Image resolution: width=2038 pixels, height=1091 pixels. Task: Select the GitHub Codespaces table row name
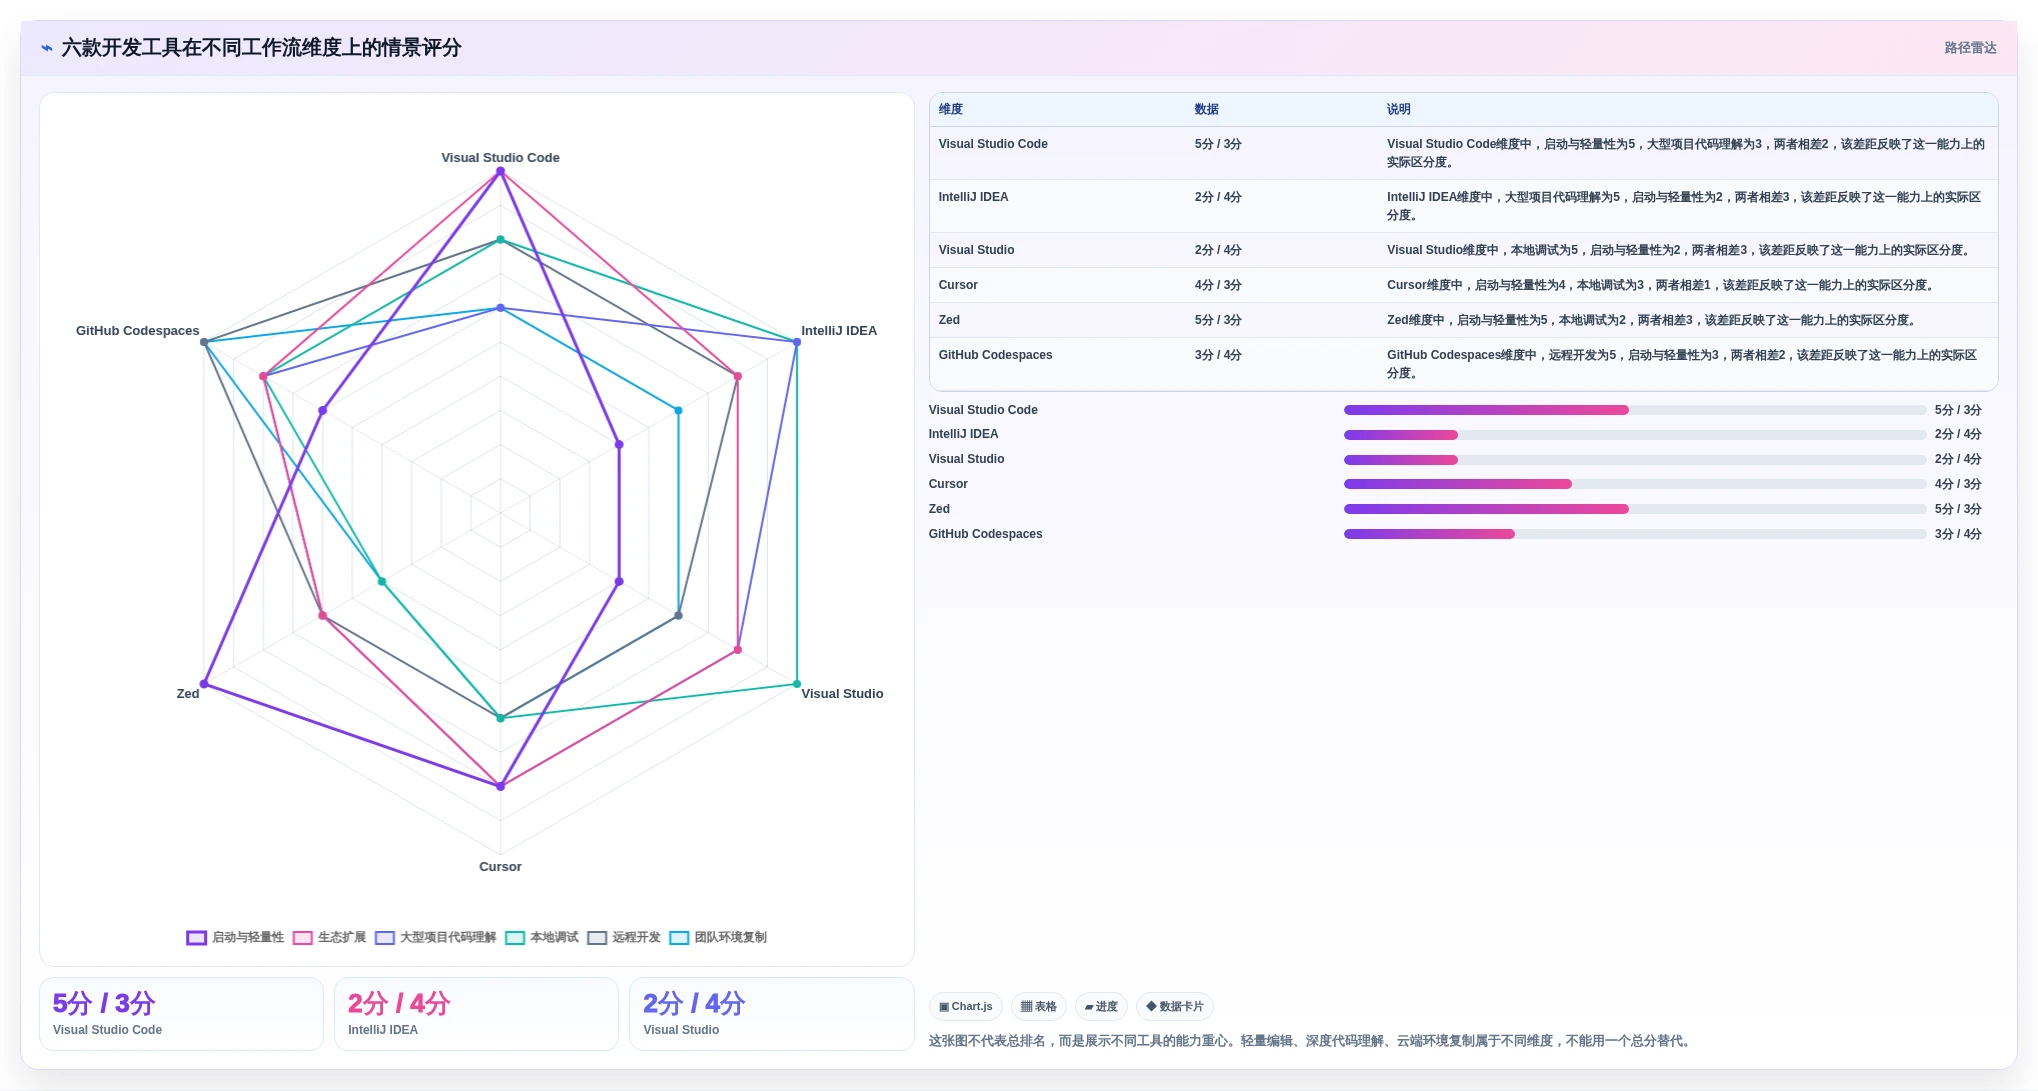[995, 355]
